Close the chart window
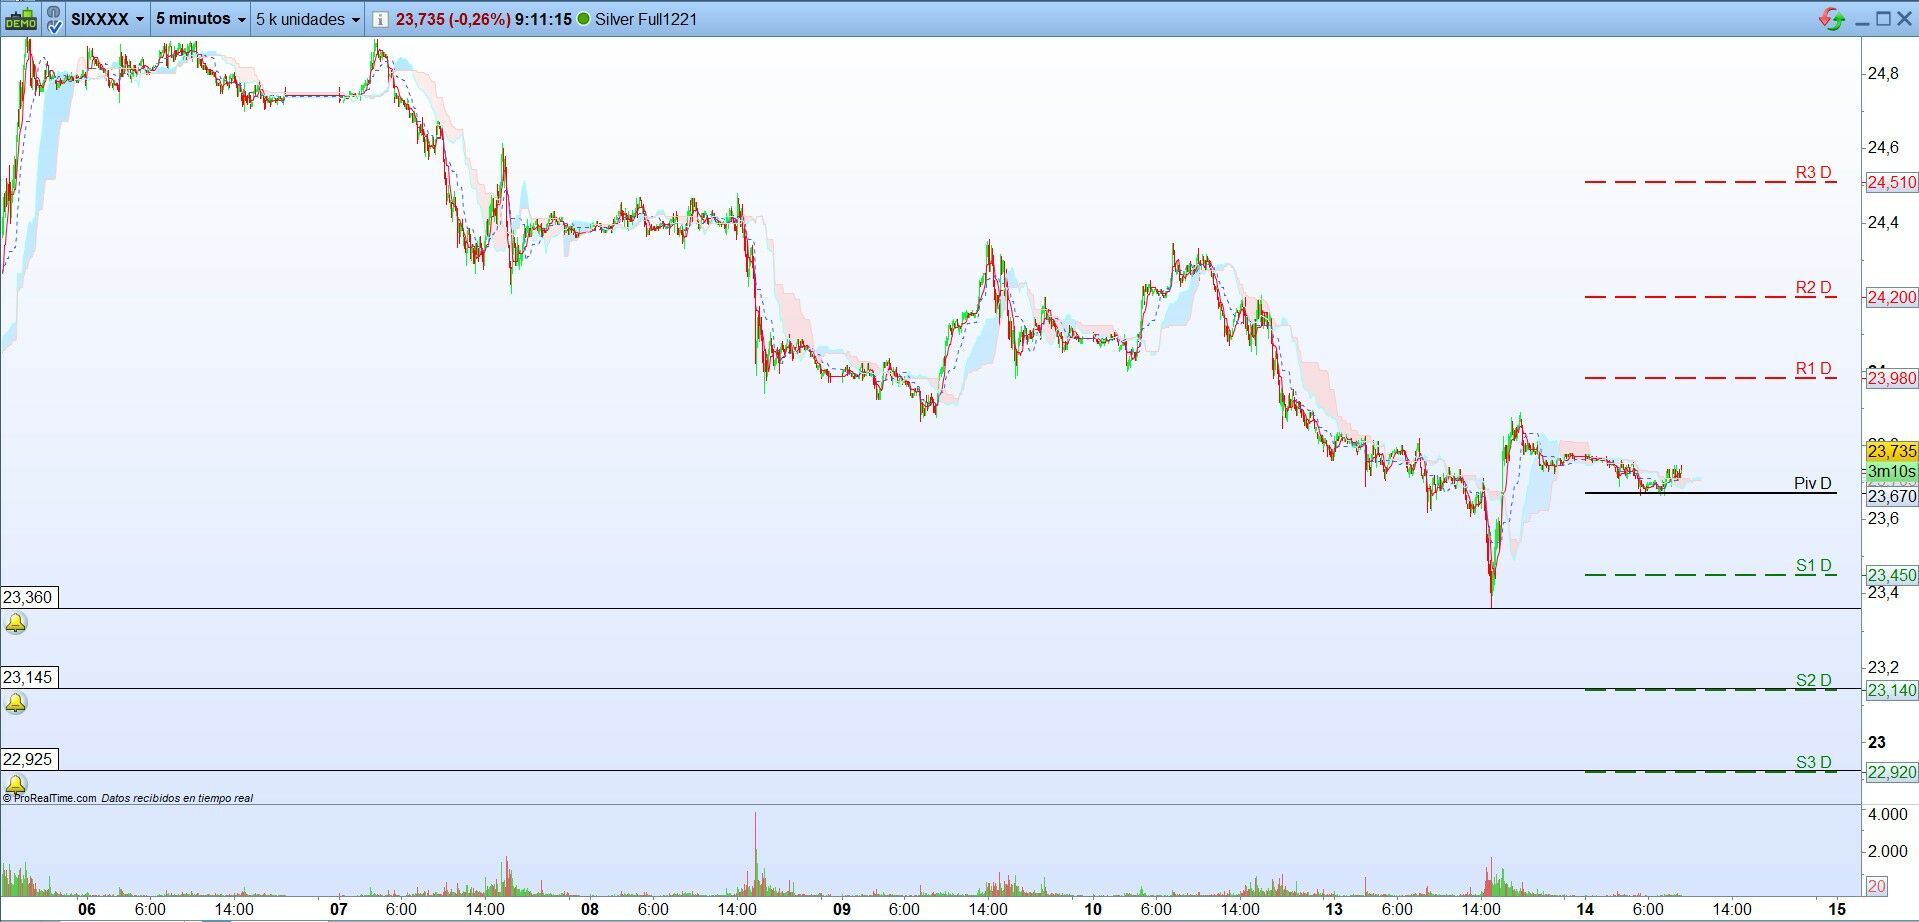Image resolution: width=1919 pixels, height=922 pixels. (x=1904, y=19)
